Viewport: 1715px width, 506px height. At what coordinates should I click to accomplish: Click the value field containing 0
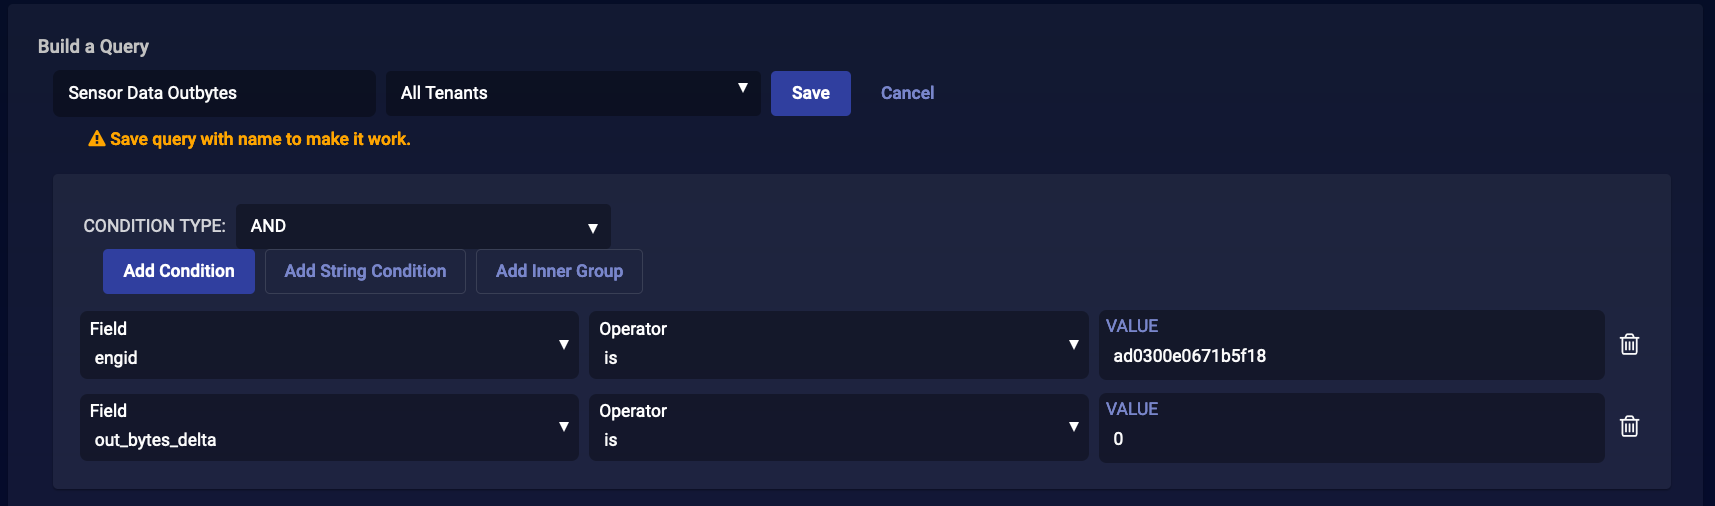coord(1350,439)
